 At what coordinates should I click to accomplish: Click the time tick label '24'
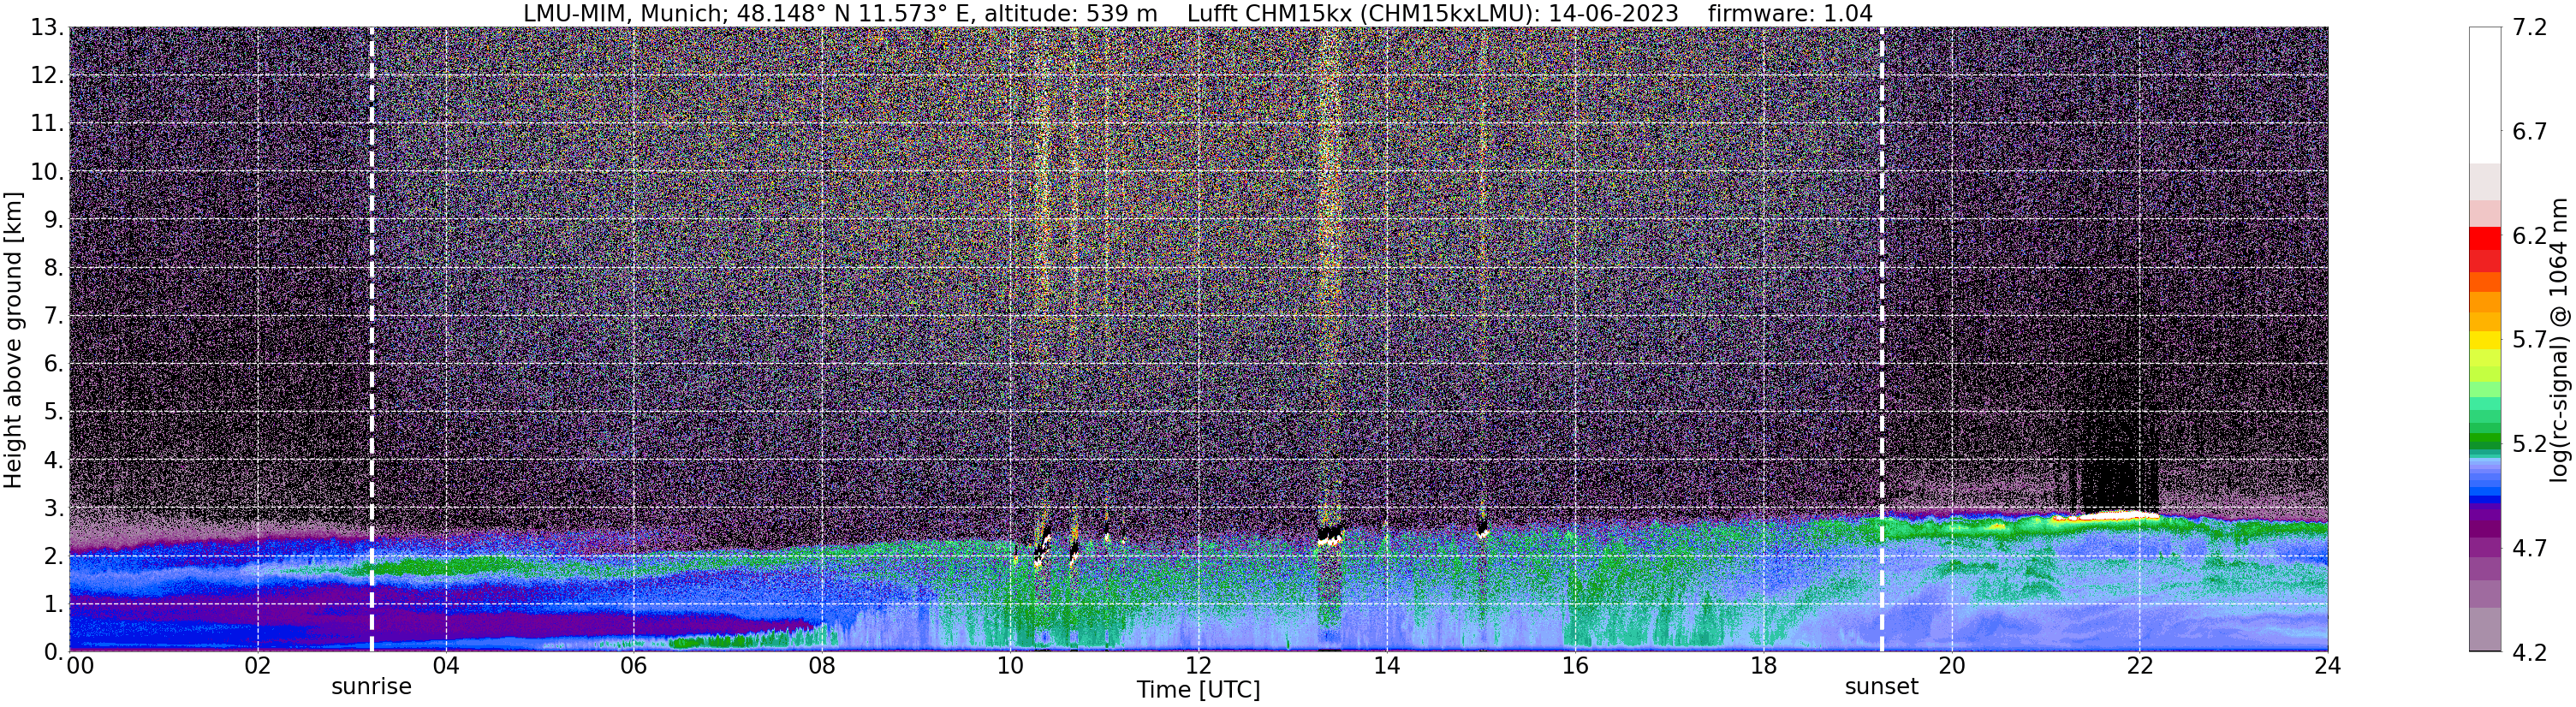tap(2327, 666)
